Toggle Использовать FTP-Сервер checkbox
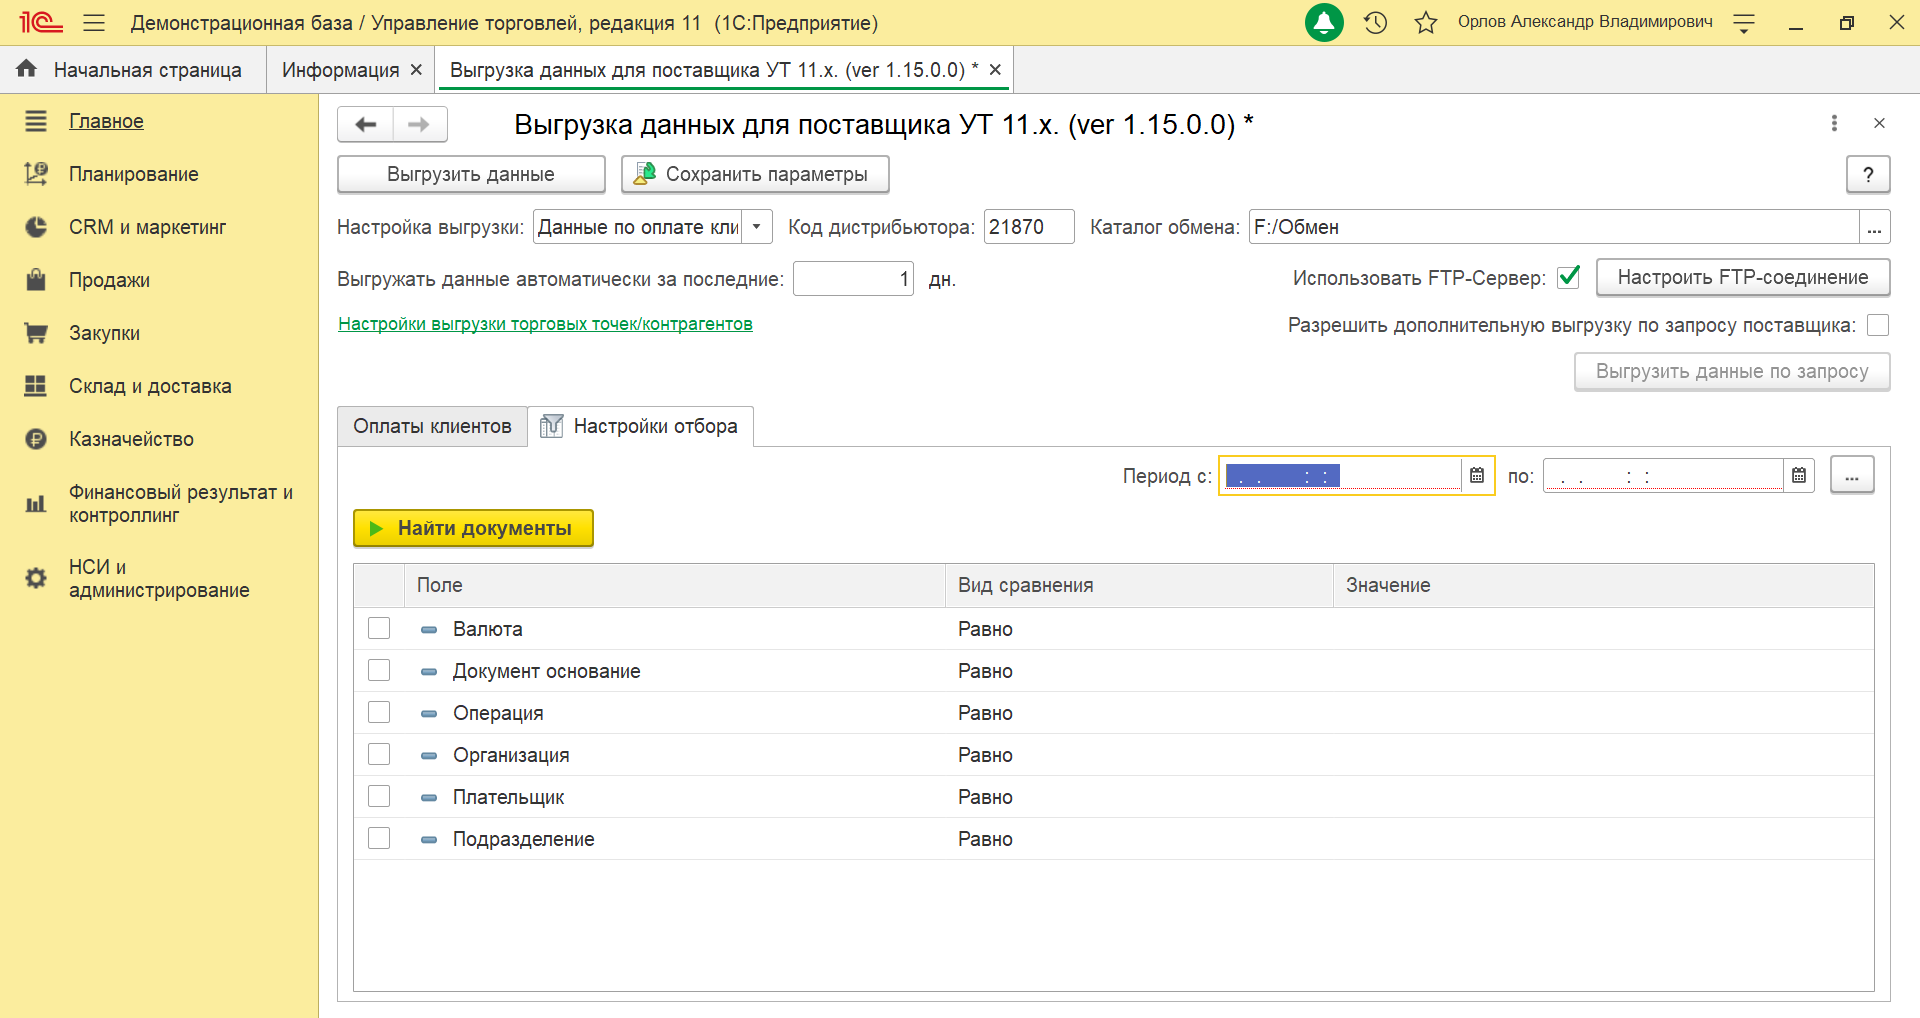Image resolution: width=1920 pixels, height=1018 pixels. pos(1569,277)
